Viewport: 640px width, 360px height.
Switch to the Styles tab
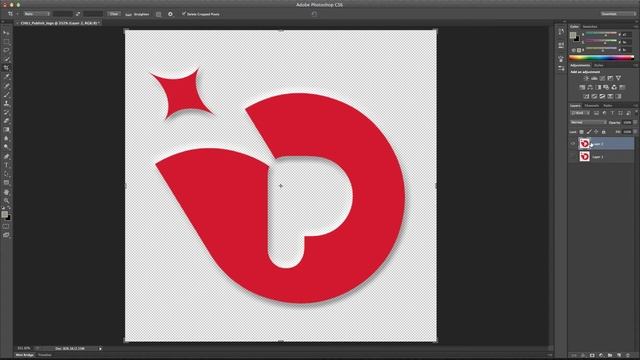point(599,65)
